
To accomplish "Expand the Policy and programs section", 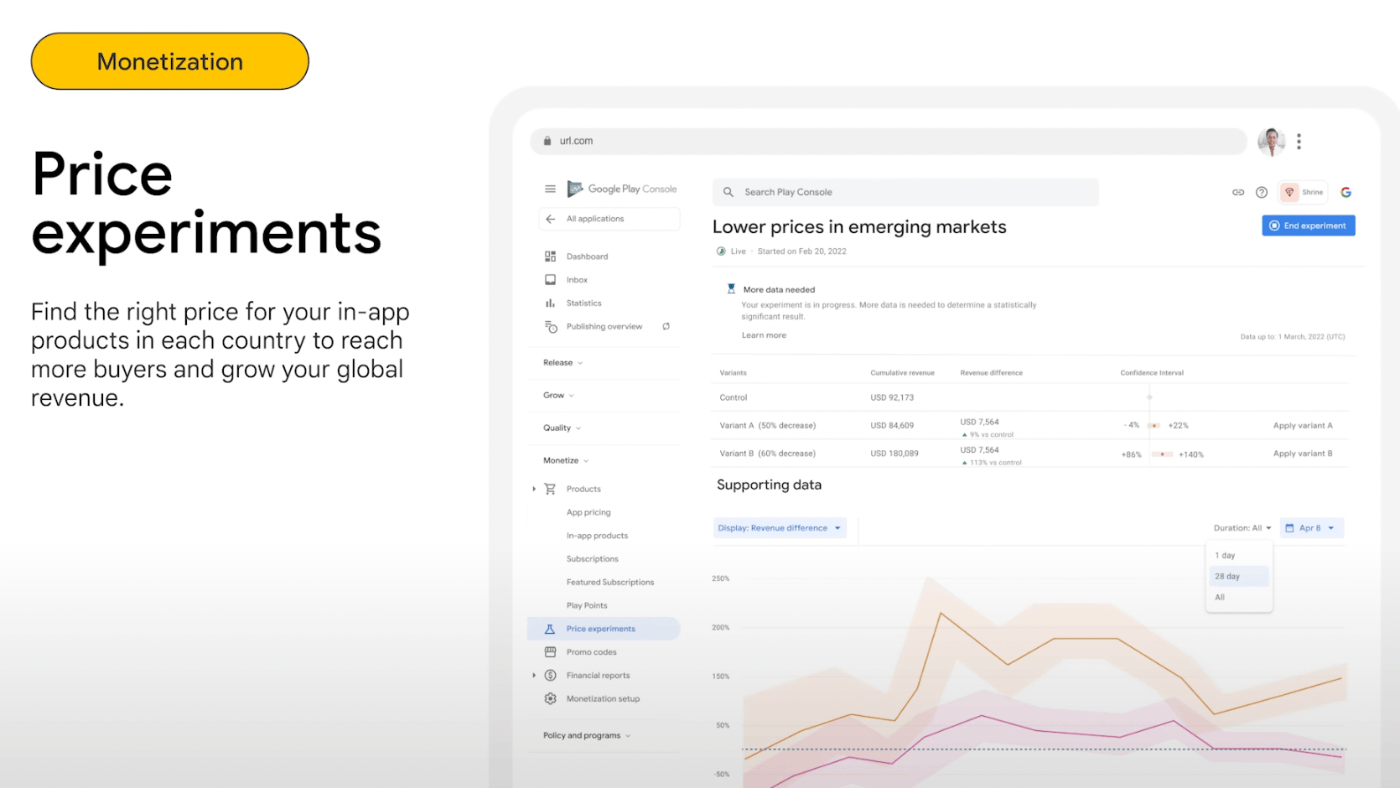I will pos(587,736).
